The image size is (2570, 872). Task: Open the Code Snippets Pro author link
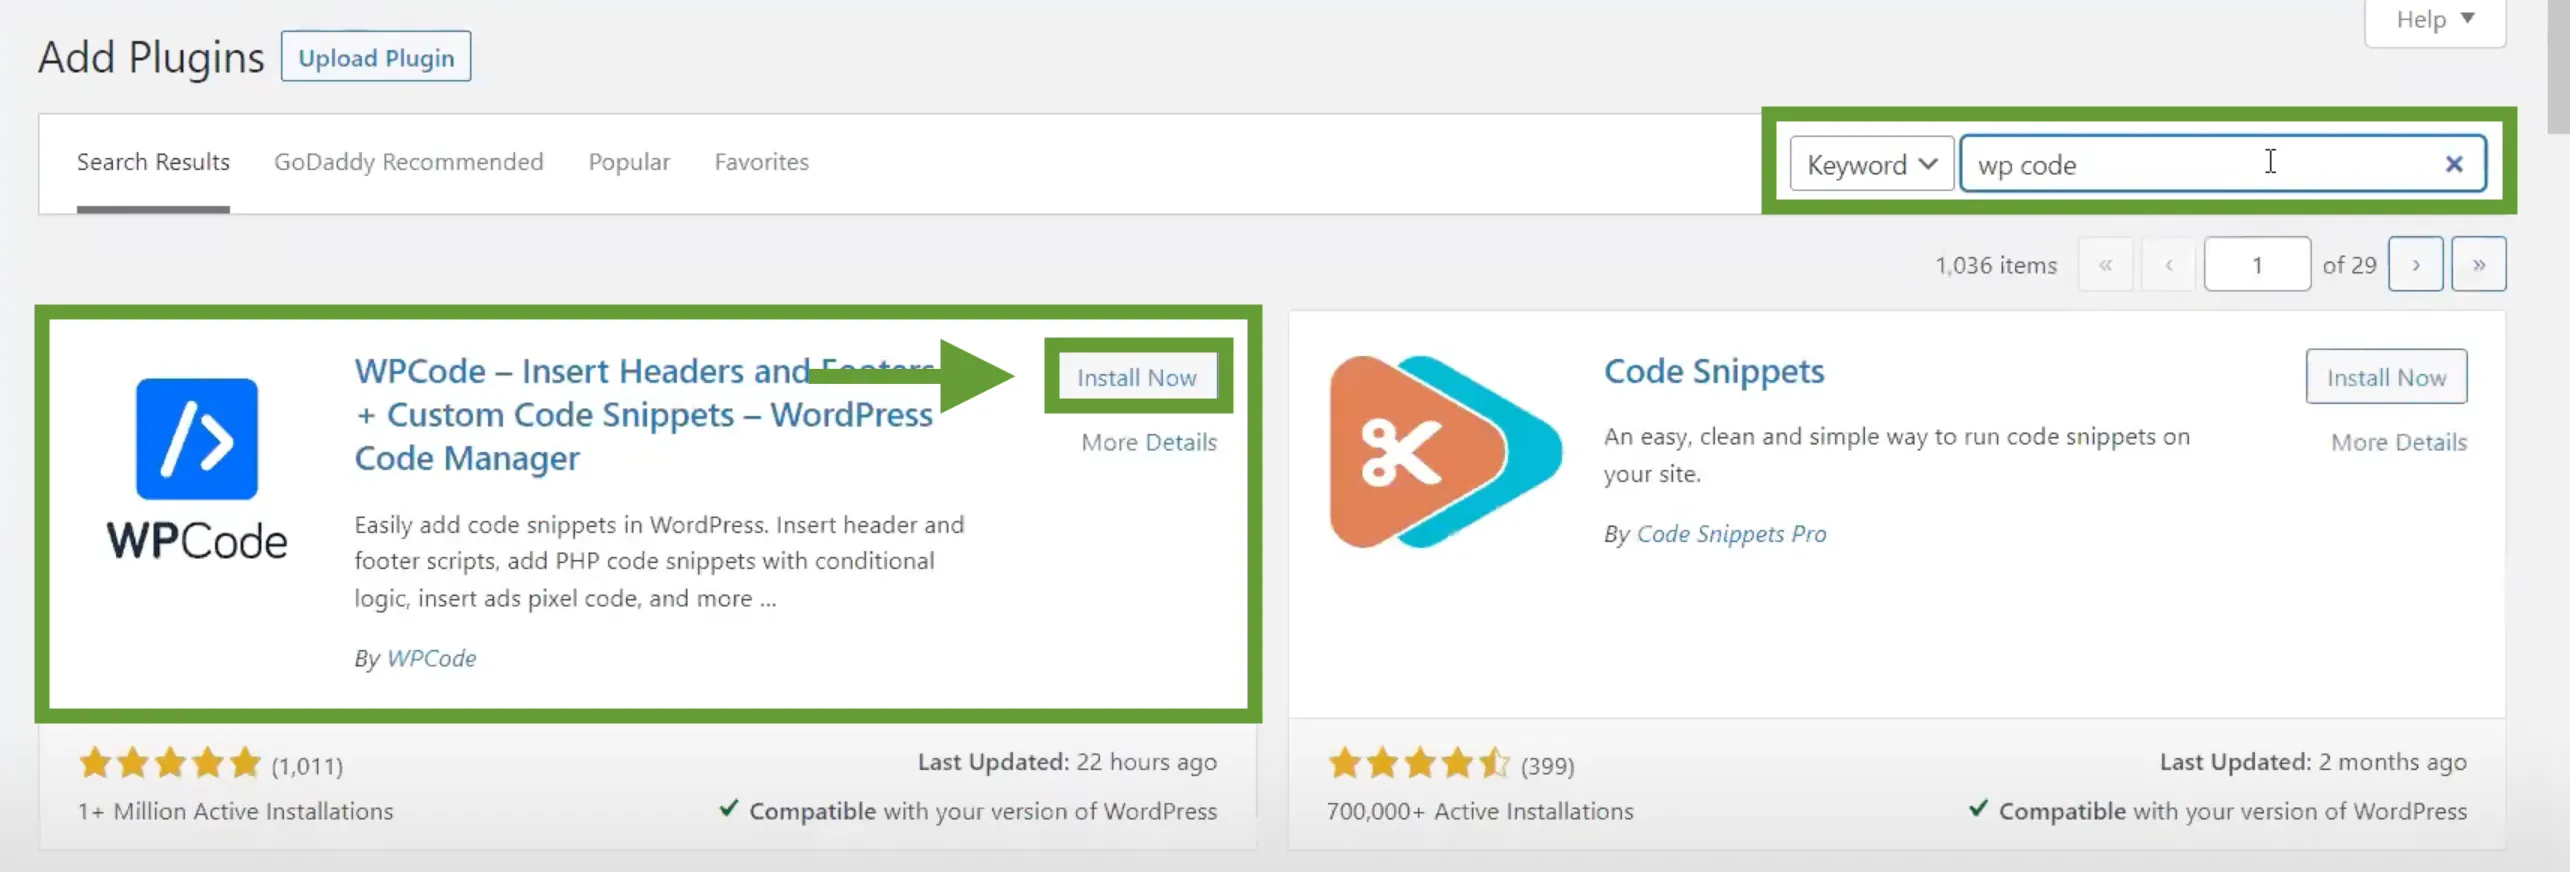tap(1731, 534)
